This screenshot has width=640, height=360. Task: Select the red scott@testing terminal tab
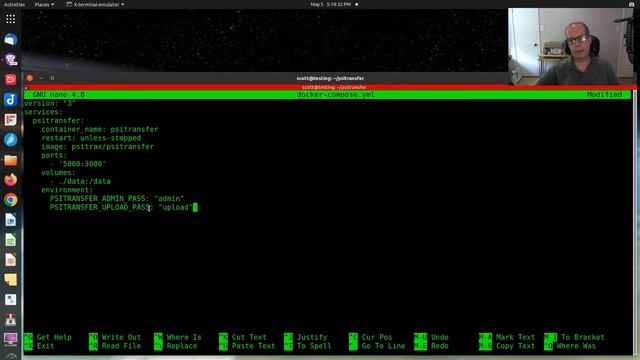(x=334, y=87)
